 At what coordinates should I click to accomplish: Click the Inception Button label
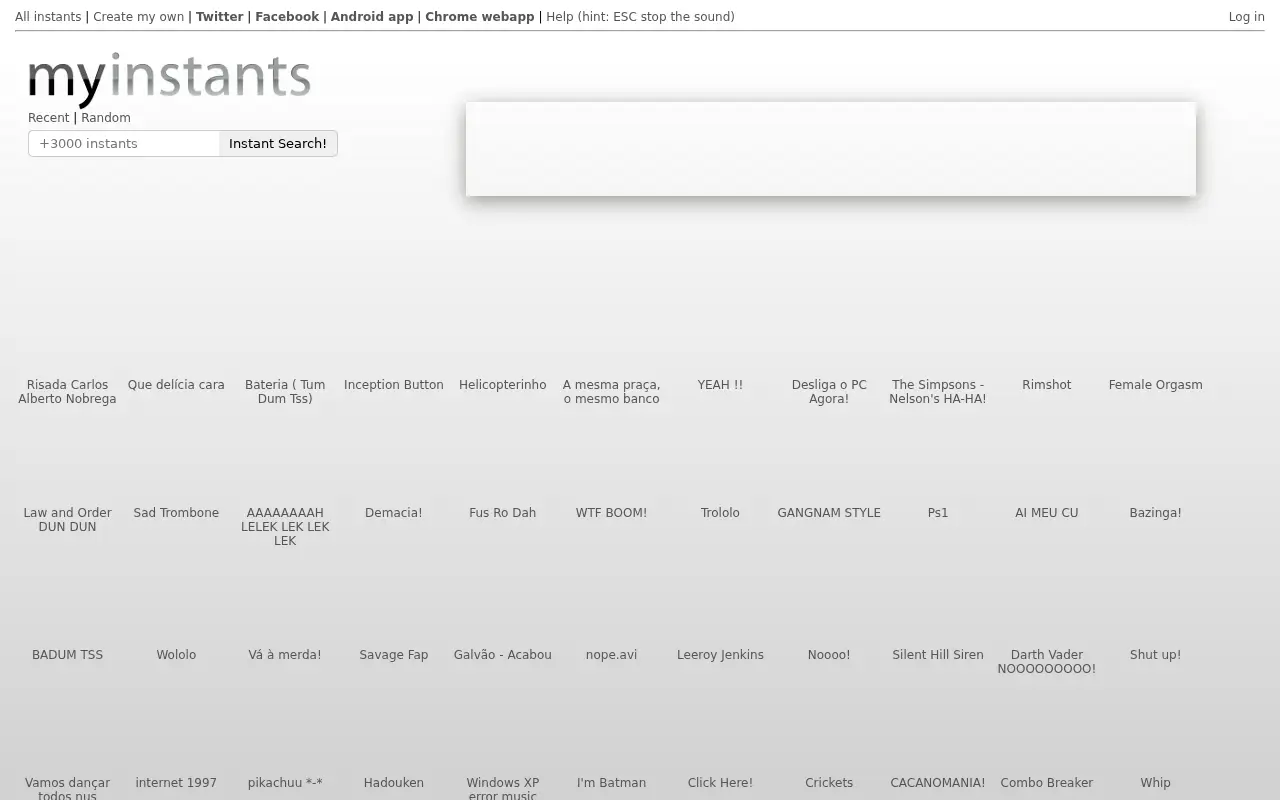394,385
